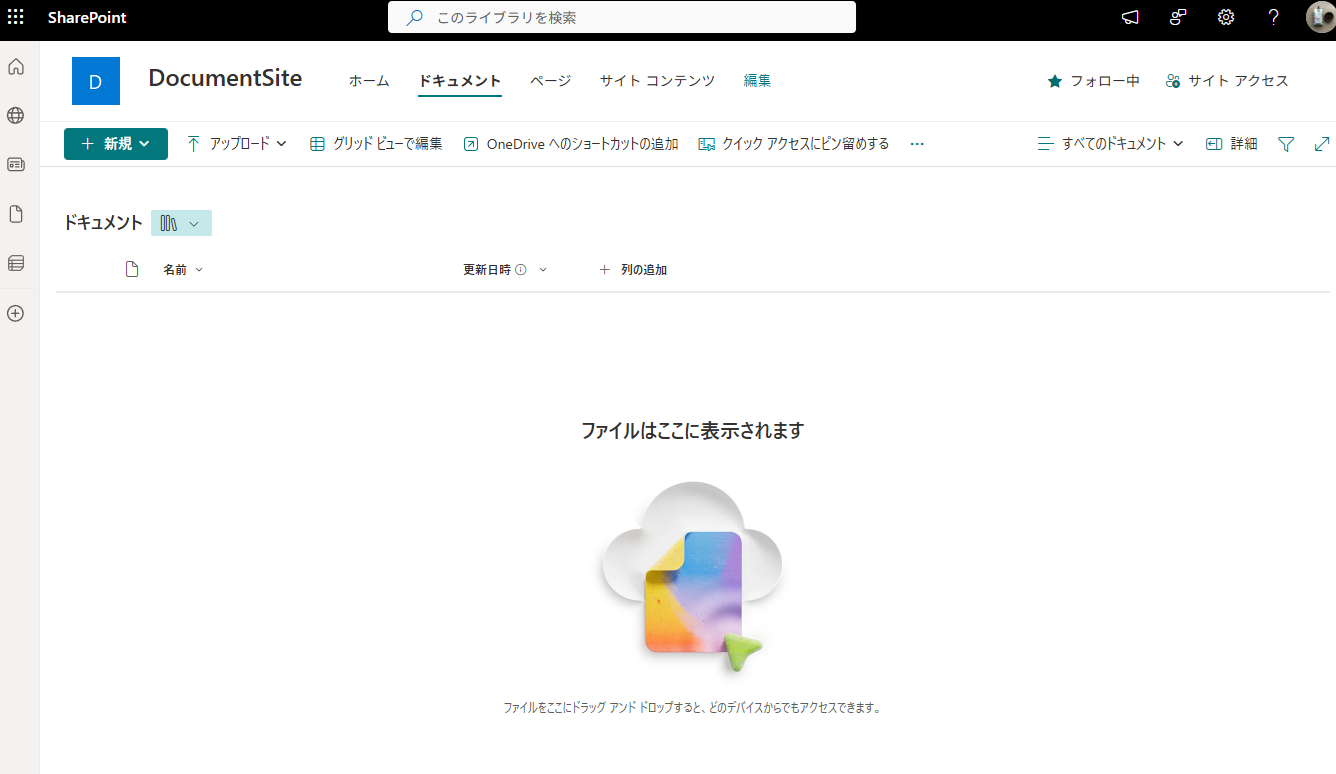Open the サイト コンテンツ navigation tab

[x=657, y=81]
